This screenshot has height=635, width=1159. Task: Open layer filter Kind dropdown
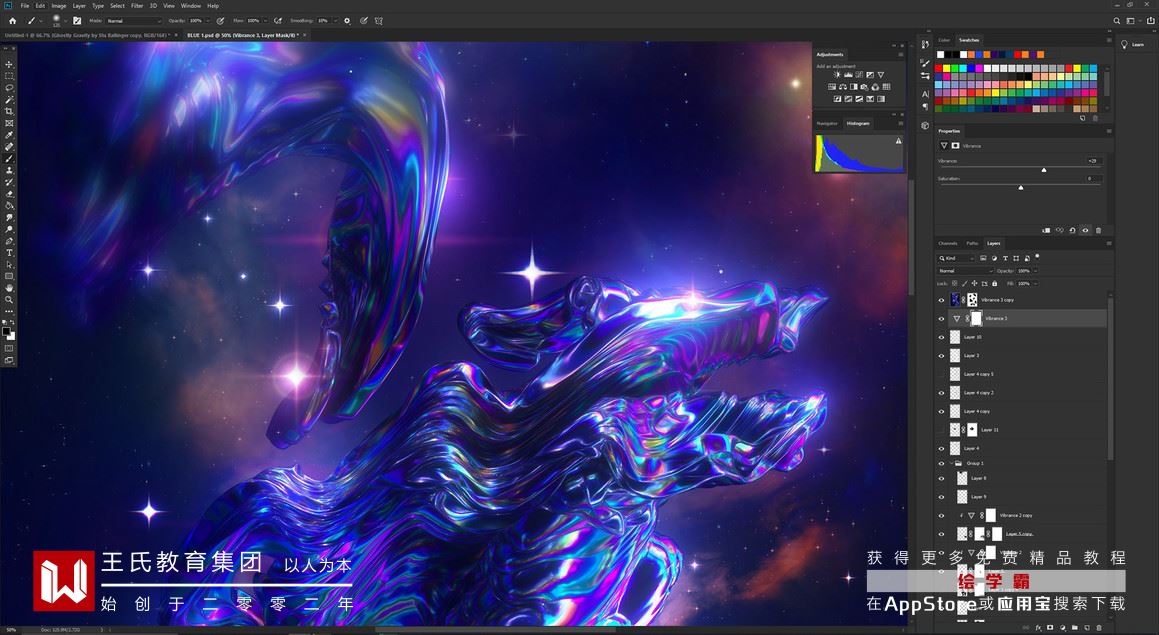point(956,258)
